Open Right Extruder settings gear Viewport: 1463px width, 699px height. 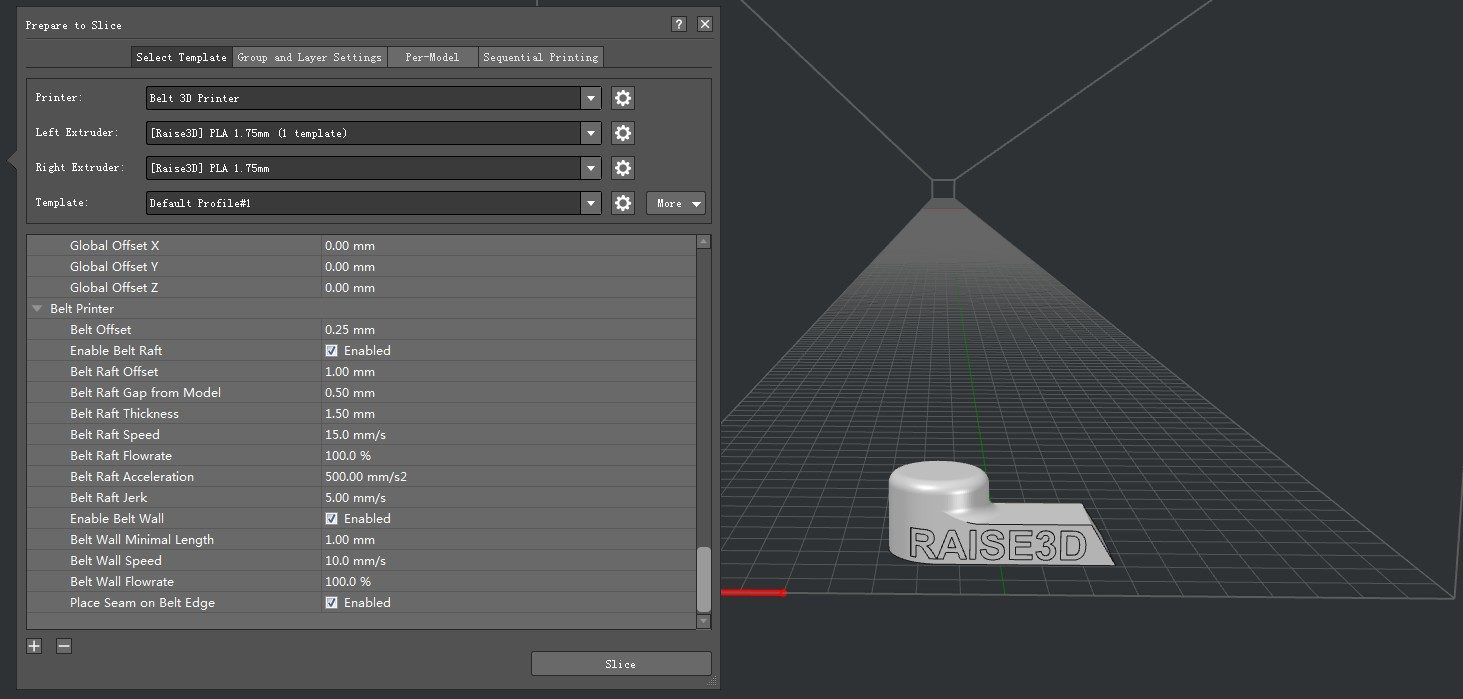(x=622, y=168)
